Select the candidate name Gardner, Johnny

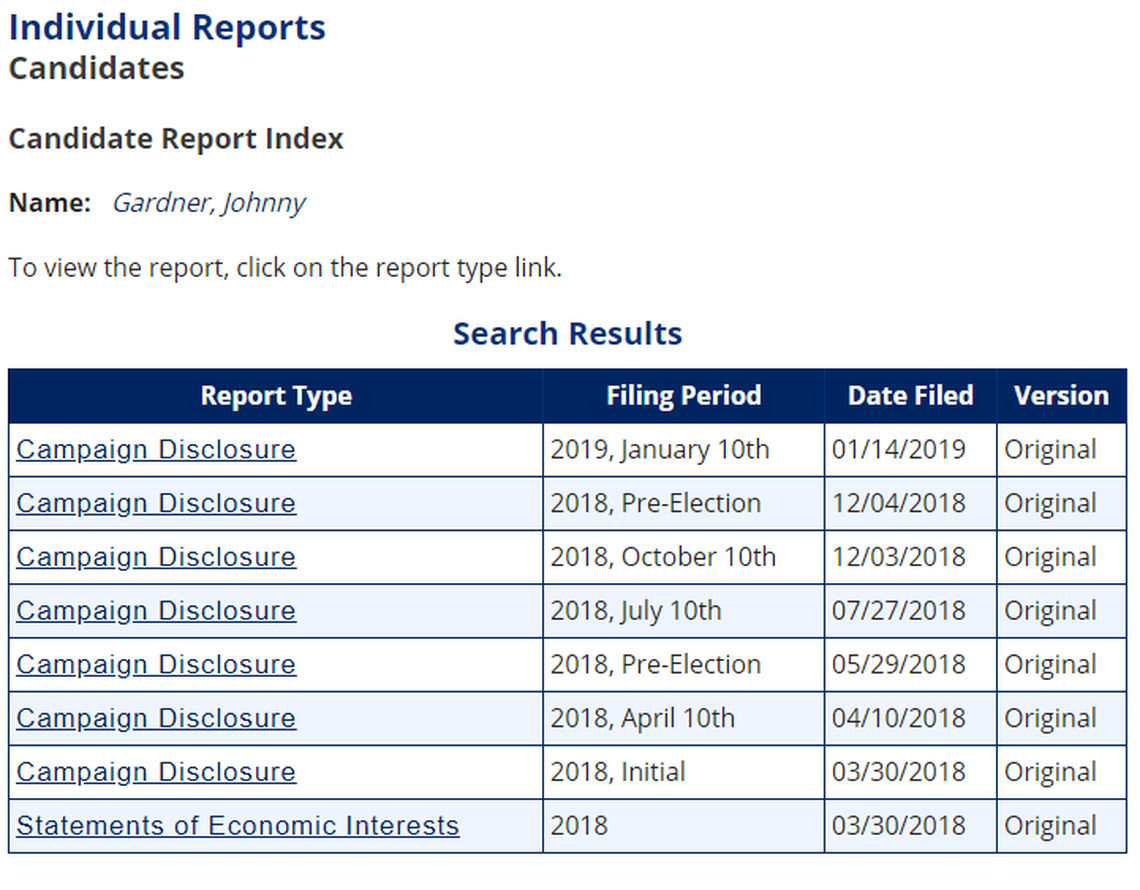pos(210,203)
